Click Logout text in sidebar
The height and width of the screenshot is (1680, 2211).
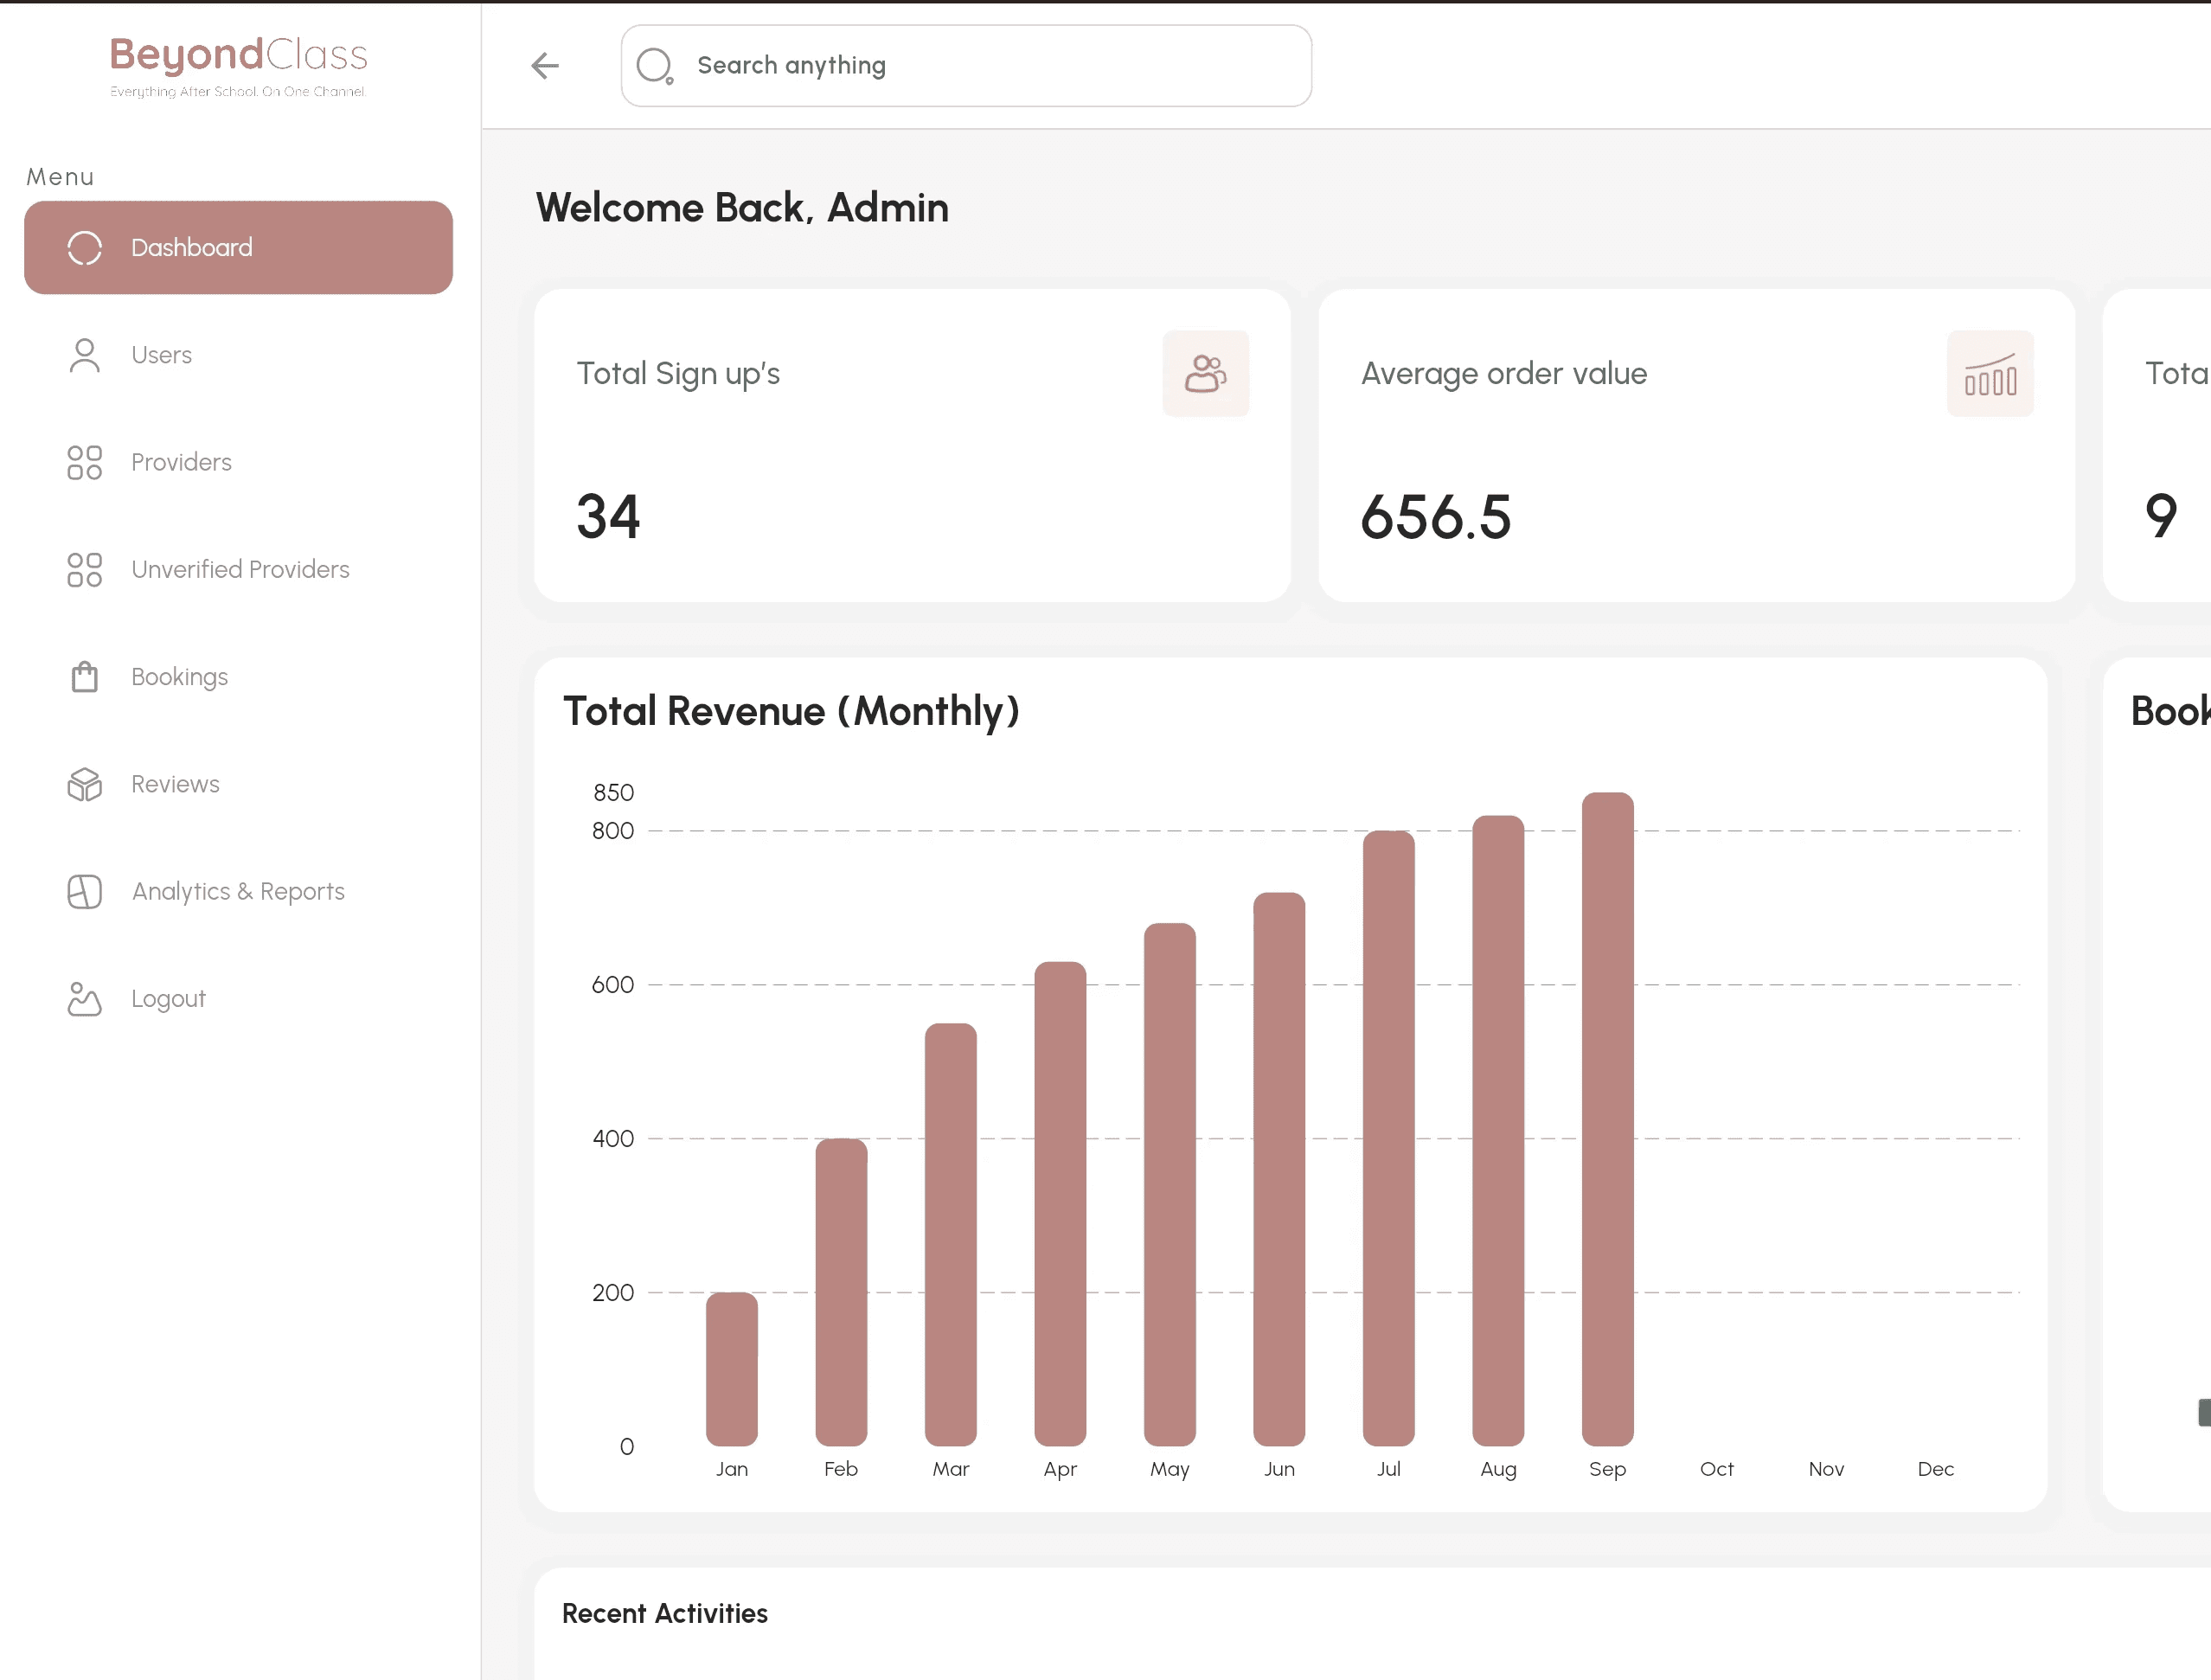click(168, 998)
